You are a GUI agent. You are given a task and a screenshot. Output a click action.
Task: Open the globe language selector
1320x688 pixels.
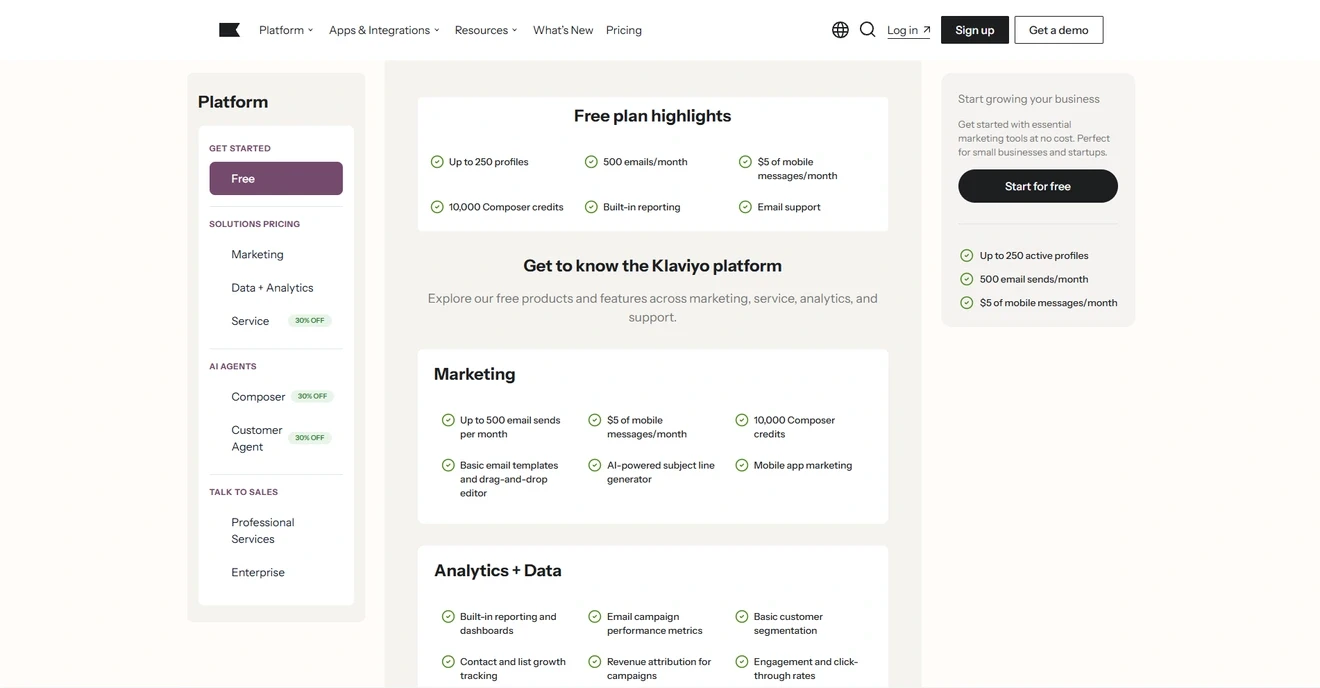coord(840,30)
